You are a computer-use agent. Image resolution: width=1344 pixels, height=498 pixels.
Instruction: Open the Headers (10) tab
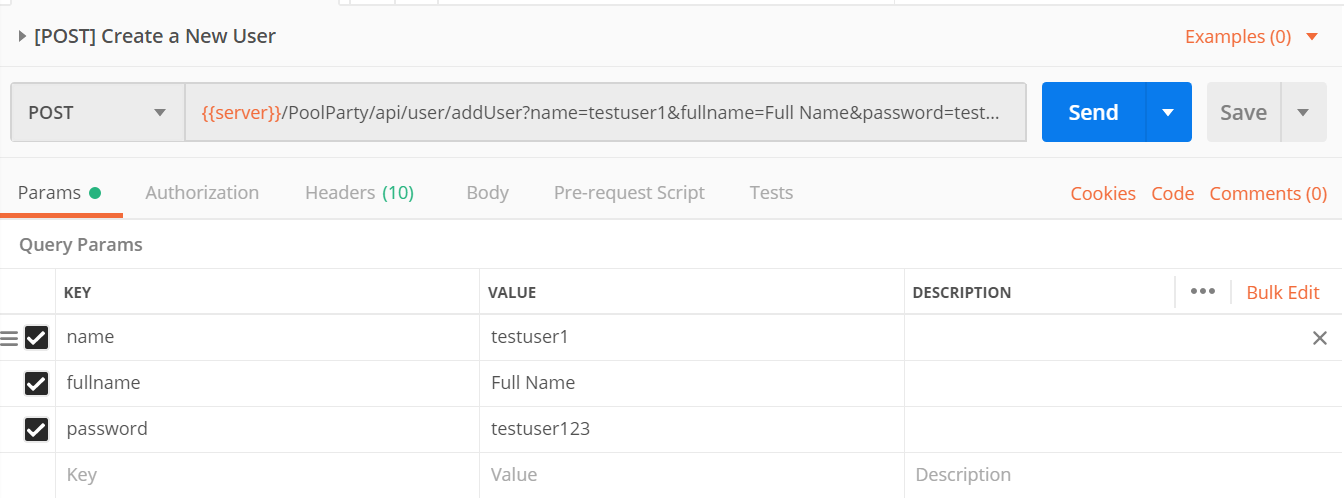[359, 193]
